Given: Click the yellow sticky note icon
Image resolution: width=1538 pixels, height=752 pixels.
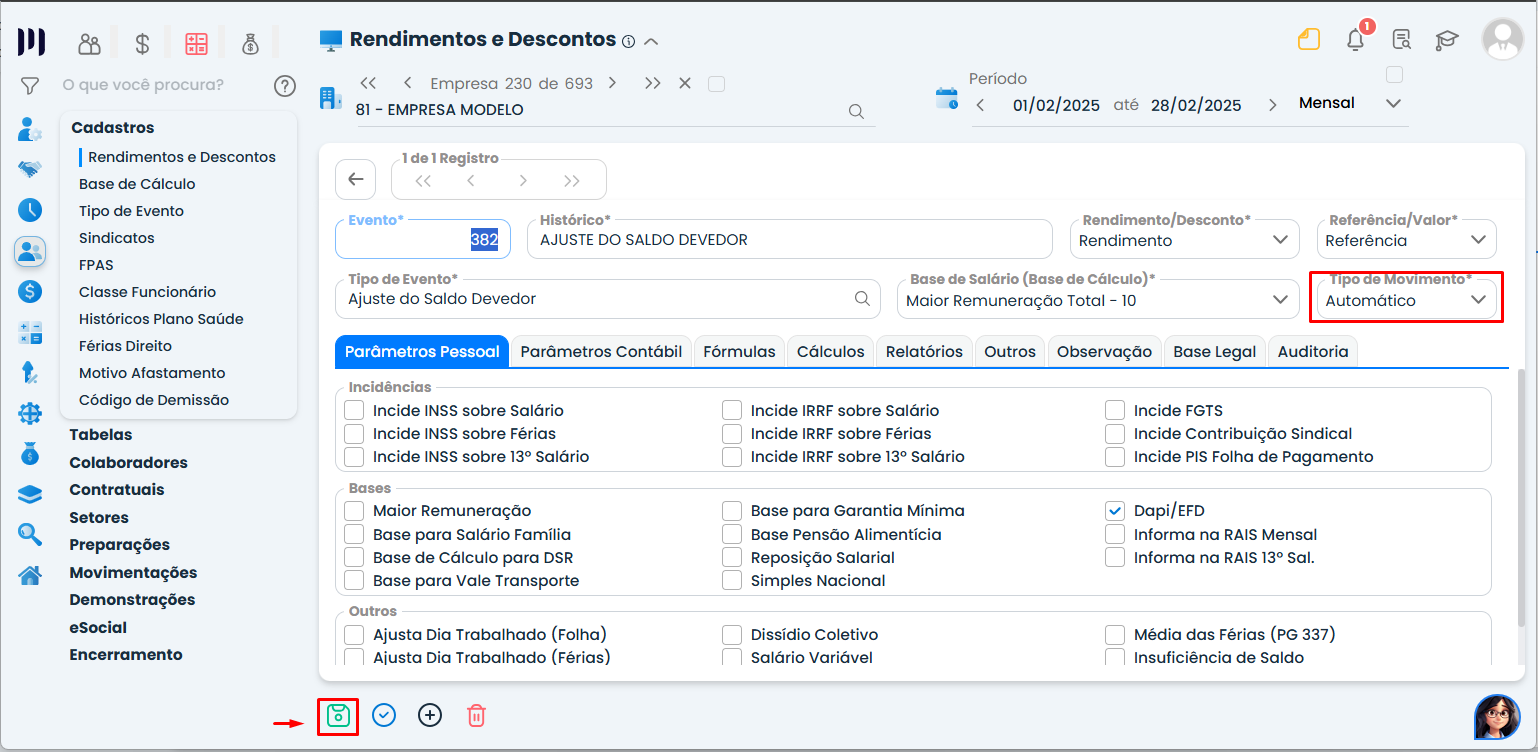Looking at the screenshot, I should pos(1309,40).
